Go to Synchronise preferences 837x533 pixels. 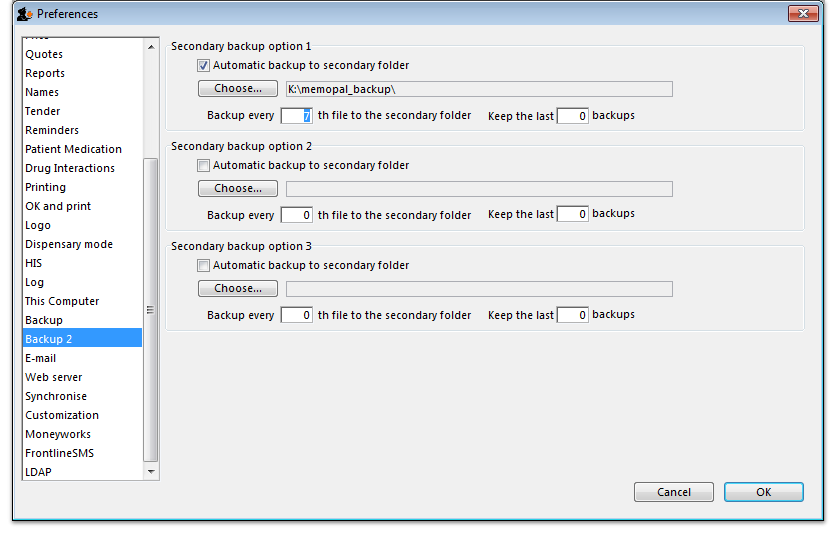(x=56, y=396)
